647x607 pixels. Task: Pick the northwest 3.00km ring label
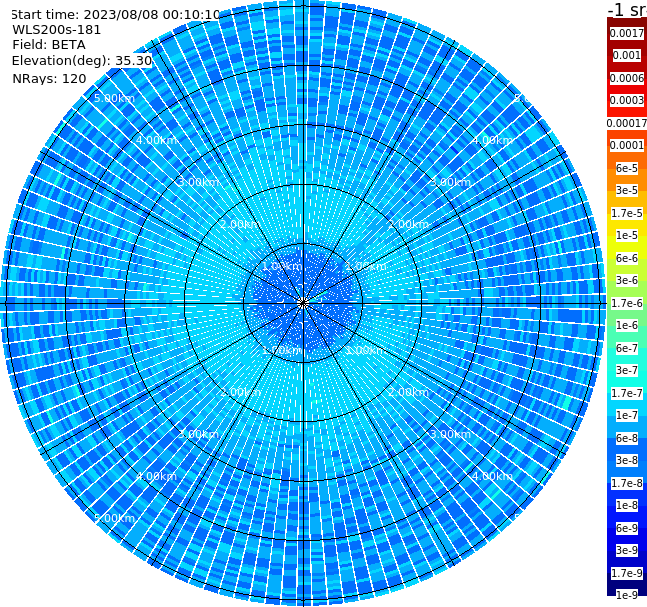click(x=198, y=182)
